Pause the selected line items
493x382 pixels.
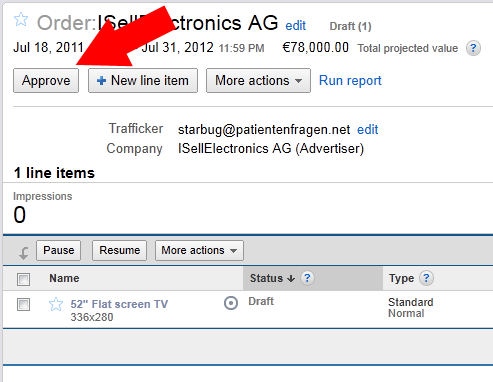pyautogui.click(x=59, y=250)
